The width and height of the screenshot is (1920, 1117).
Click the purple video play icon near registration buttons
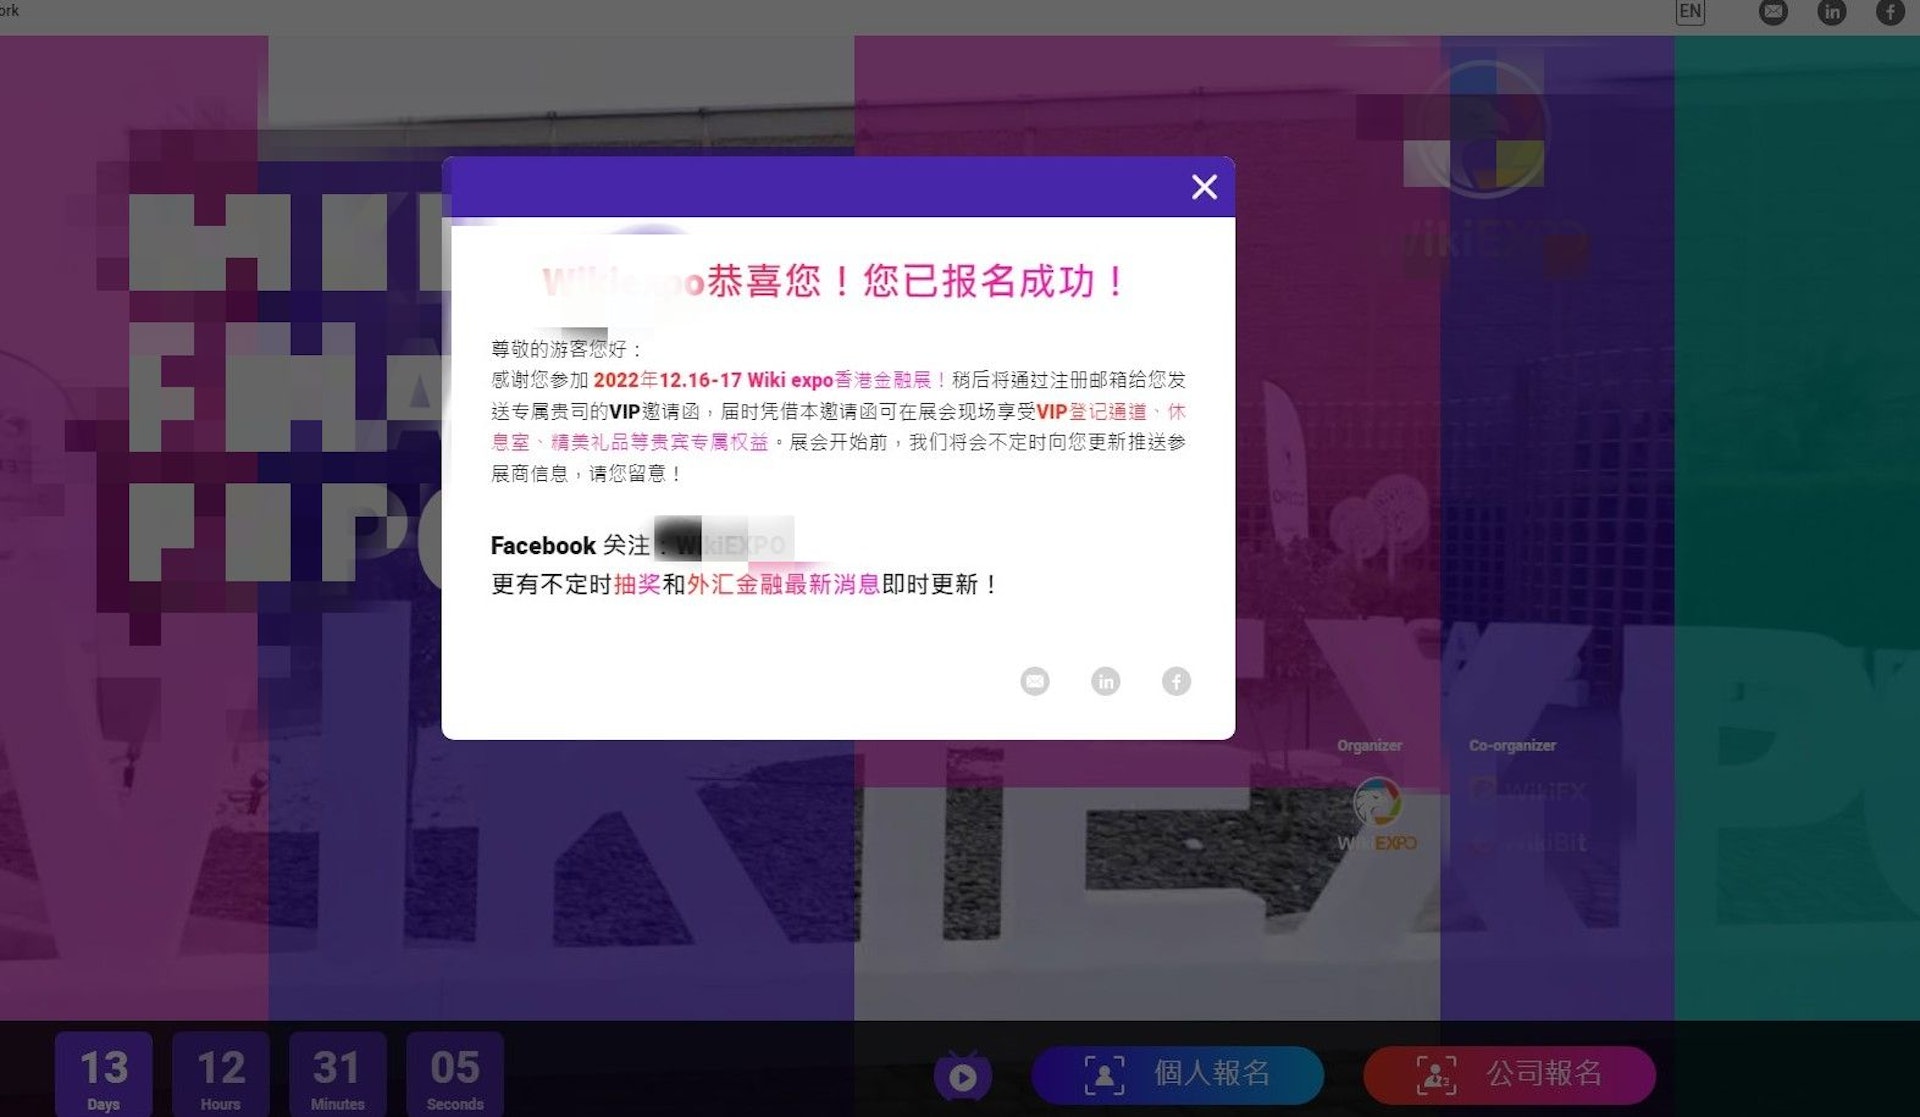pyautogui.click(x=962, y=1075)
